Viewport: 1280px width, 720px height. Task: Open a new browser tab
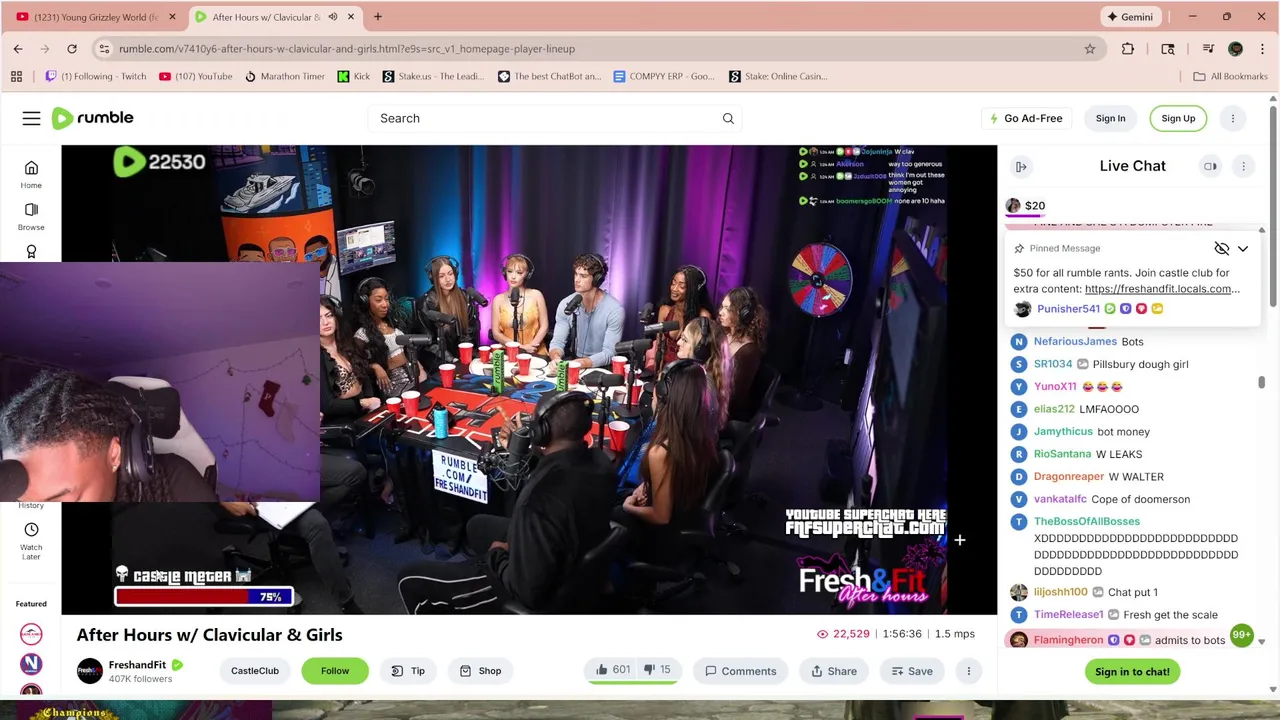[377, 17]
